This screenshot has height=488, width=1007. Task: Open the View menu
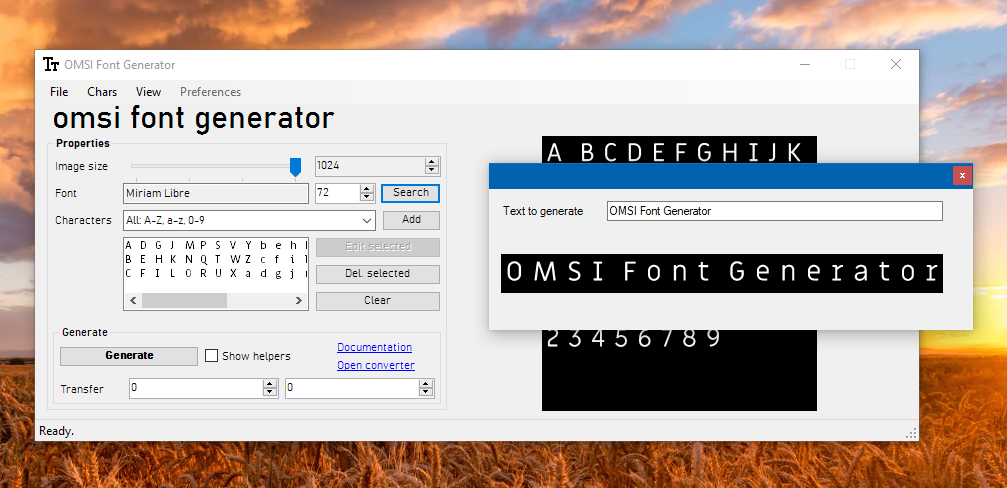point(148,92)
